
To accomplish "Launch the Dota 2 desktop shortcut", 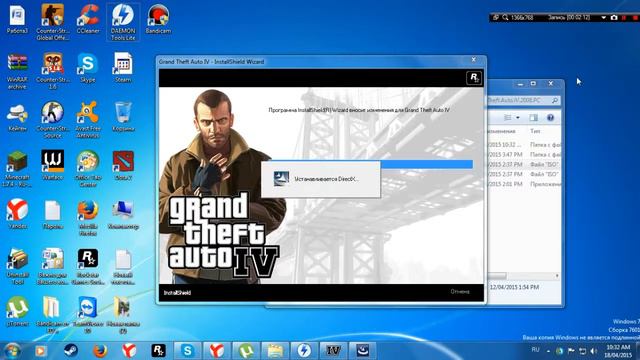I will point(123,165).
